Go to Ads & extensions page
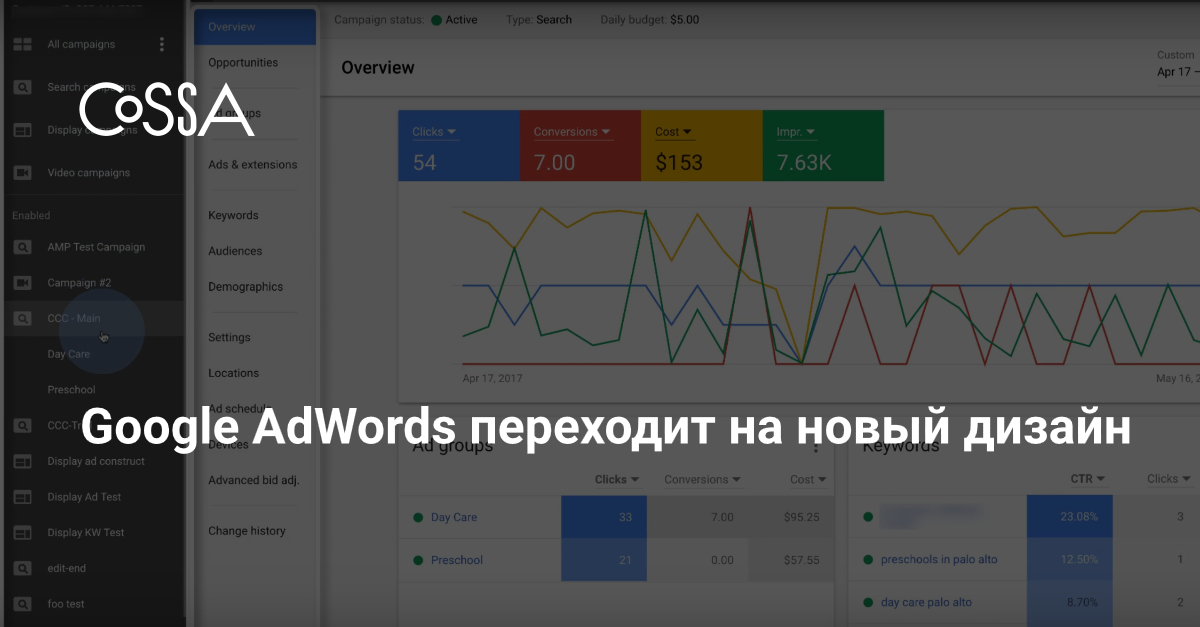This screenshot has height=627, width=1200. click(x=253, y=165)
